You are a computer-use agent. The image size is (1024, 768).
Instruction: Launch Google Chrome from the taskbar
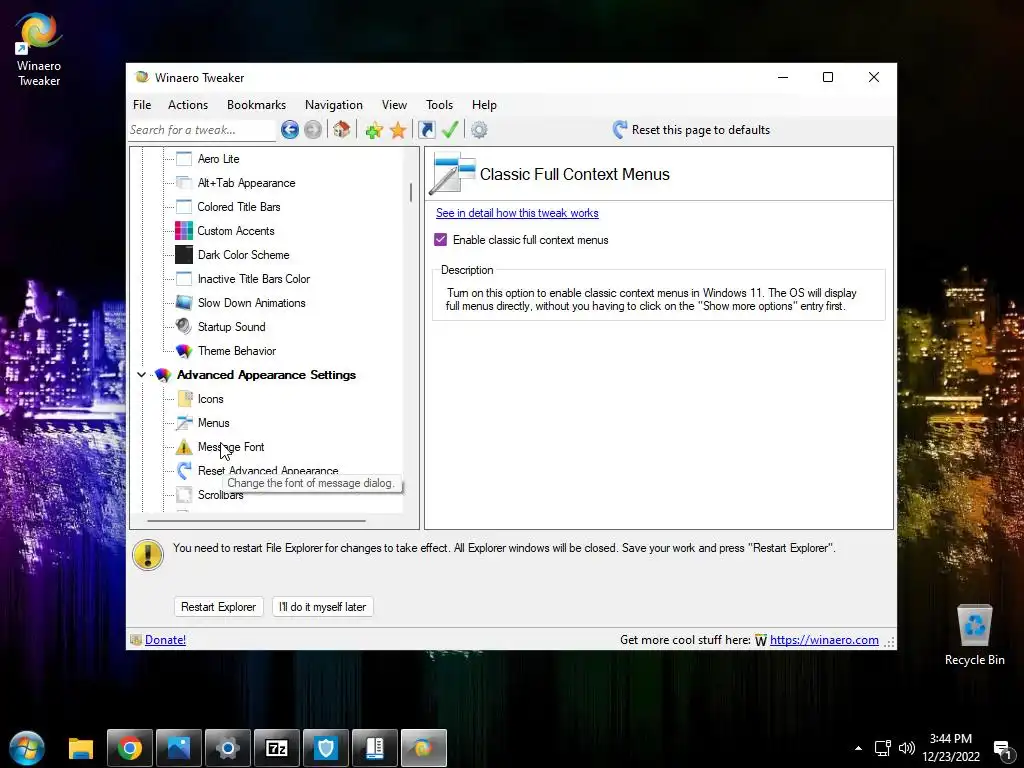130,748
